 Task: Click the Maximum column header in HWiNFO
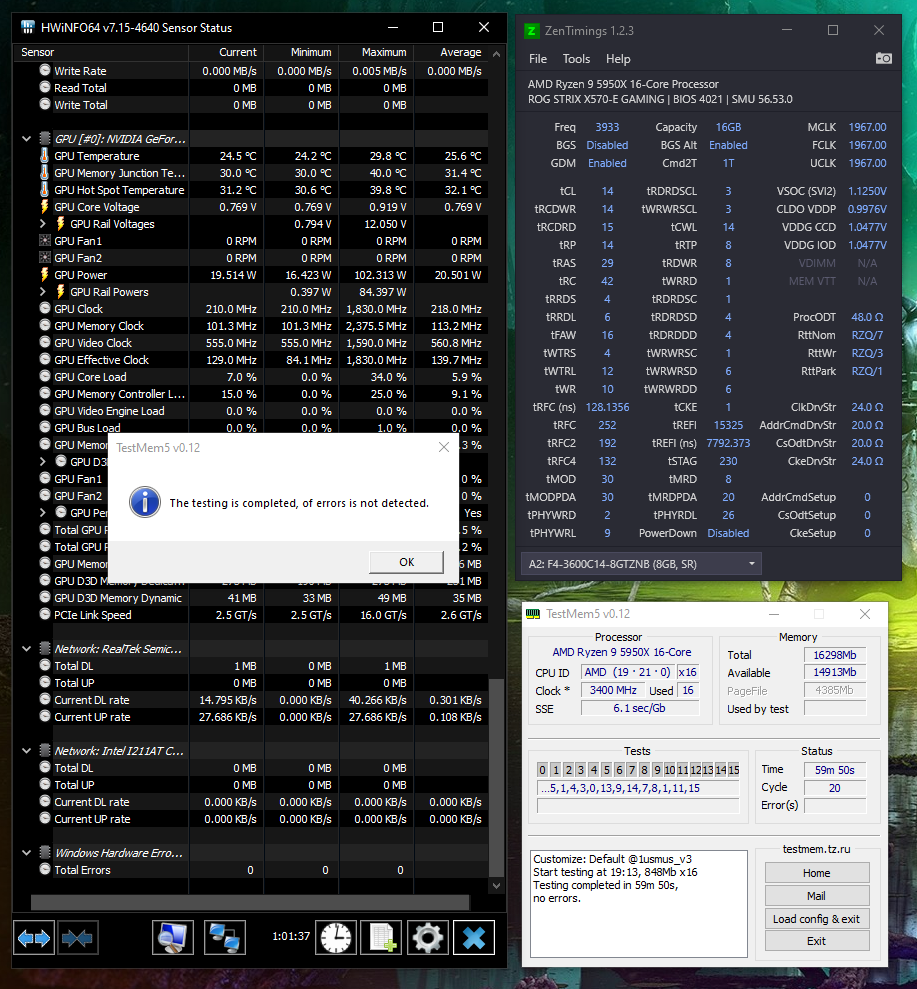377,52
